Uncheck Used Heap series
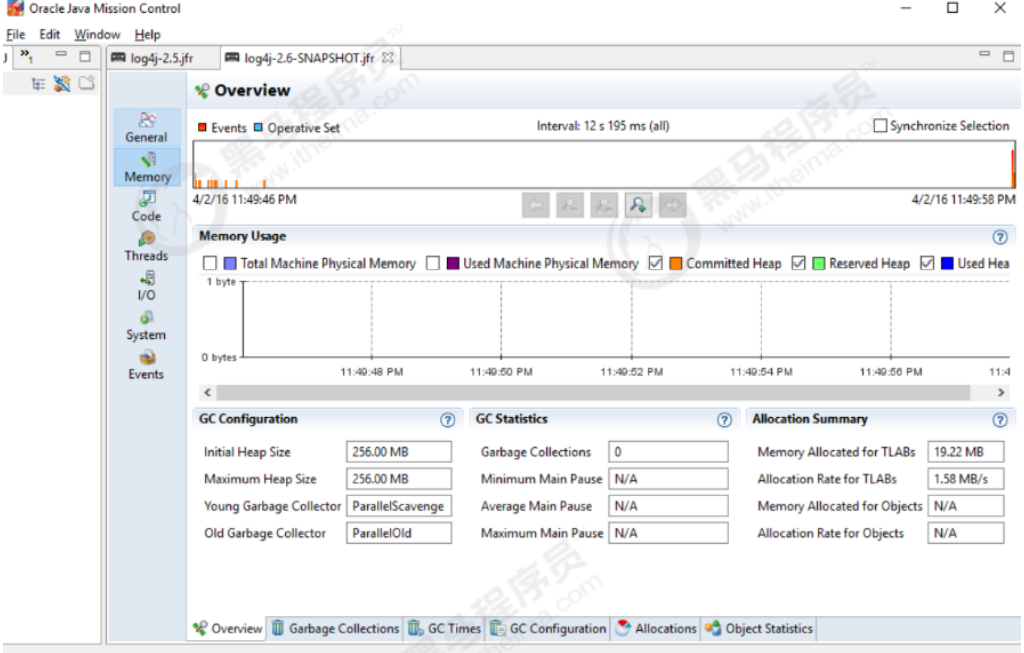This screenshot has width=1024, height=653. pos(927,263)
